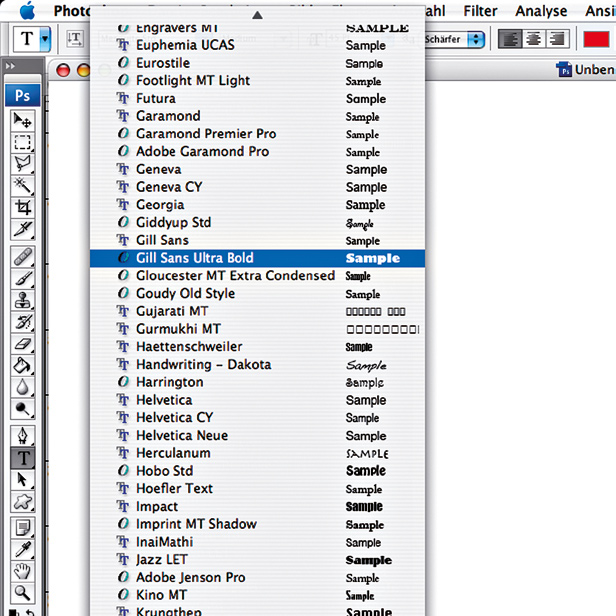The height and width of the screenshot is (616, 616).
Task: Choose Helvetica Neue font
Action: click(257, 435)
